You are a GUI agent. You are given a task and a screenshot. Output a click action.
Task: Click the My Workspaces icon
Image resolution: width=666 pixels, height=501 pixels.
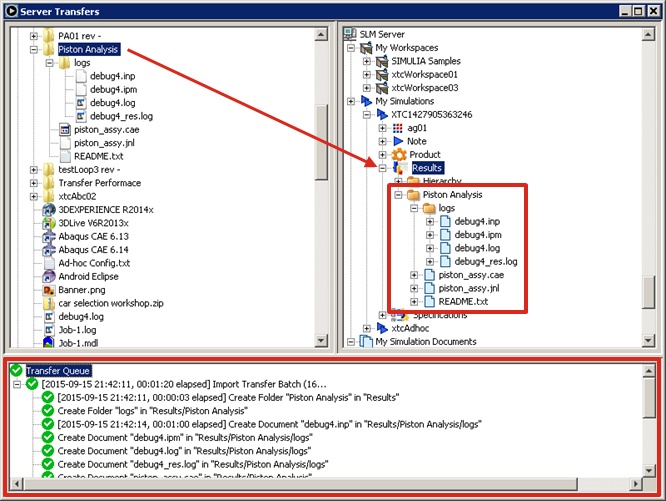(x=366, y=48)
